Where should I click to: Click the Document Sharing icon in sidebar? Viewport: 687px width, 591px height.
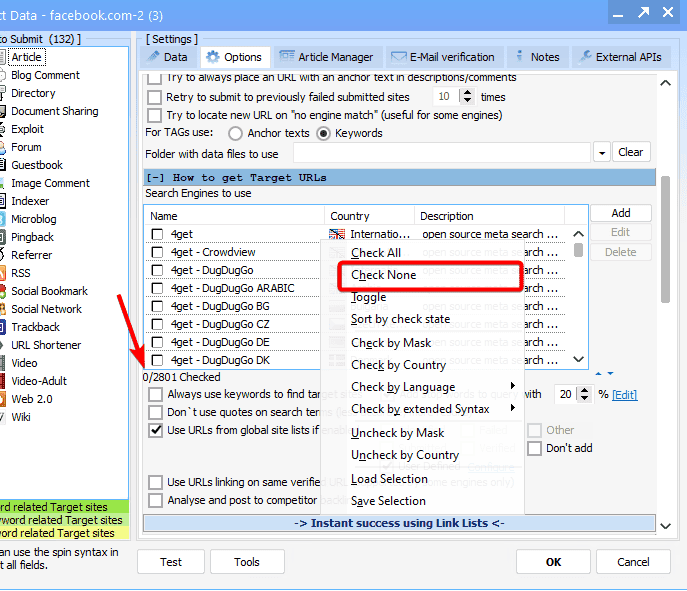coord(2,111)
